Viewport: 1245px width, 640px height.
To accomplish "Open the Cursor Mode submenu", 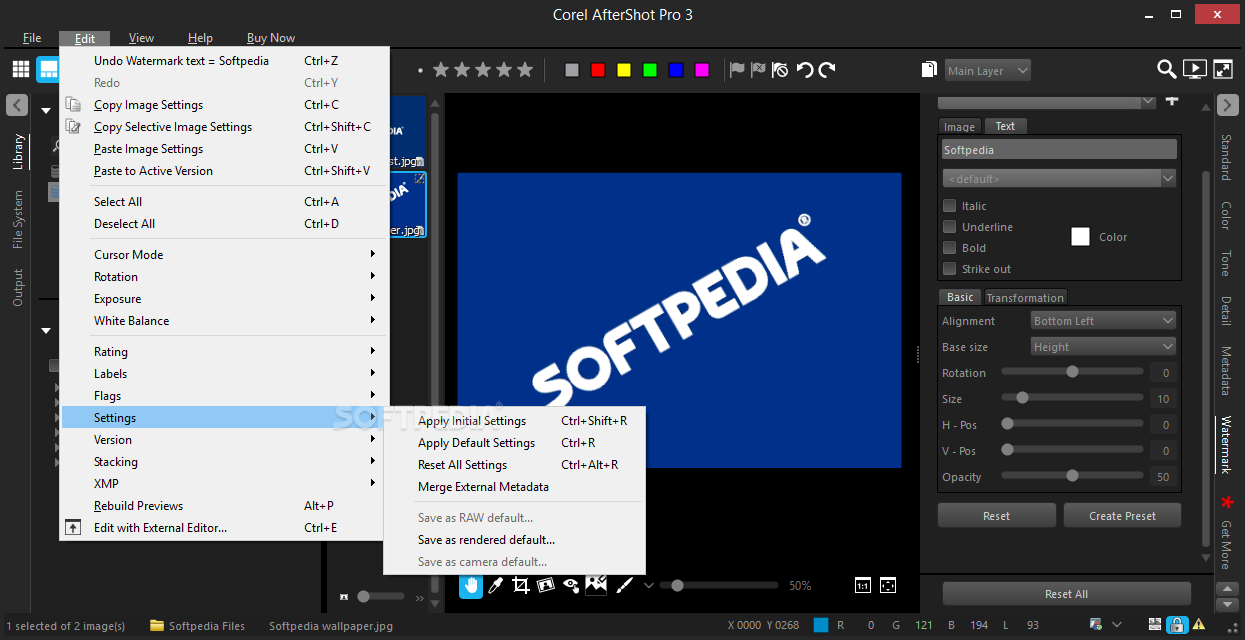I will tap(222, 255).
